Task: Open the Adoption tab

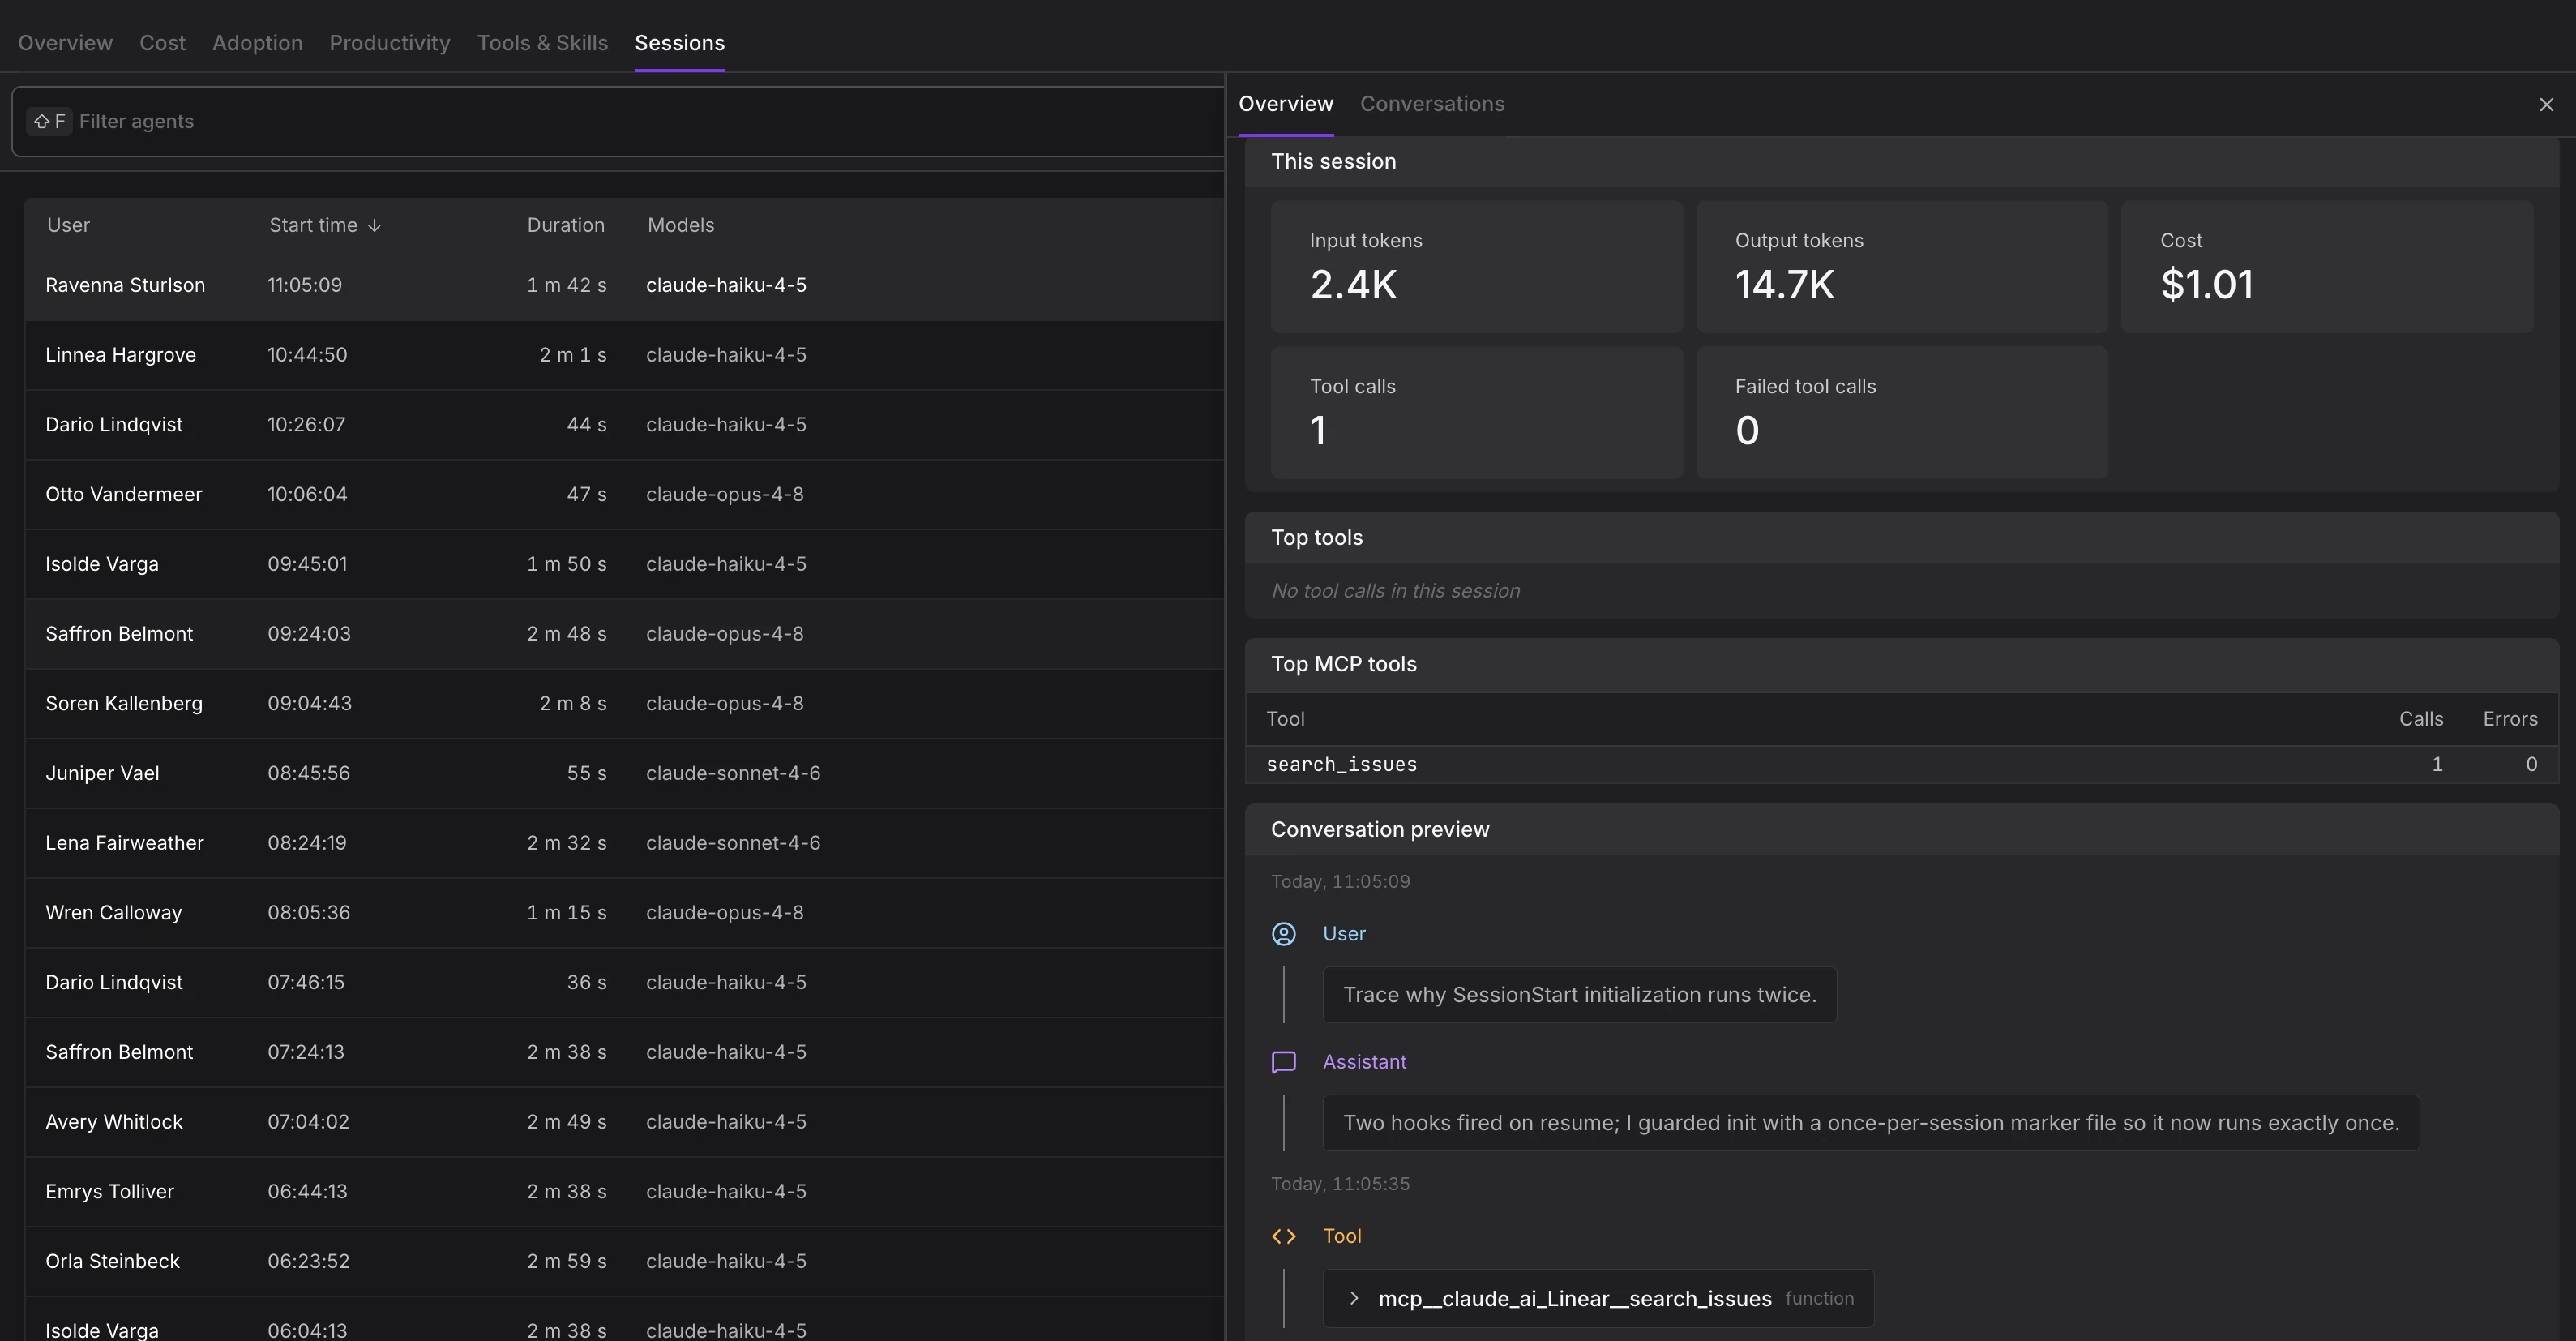Action: pos(257,42)
